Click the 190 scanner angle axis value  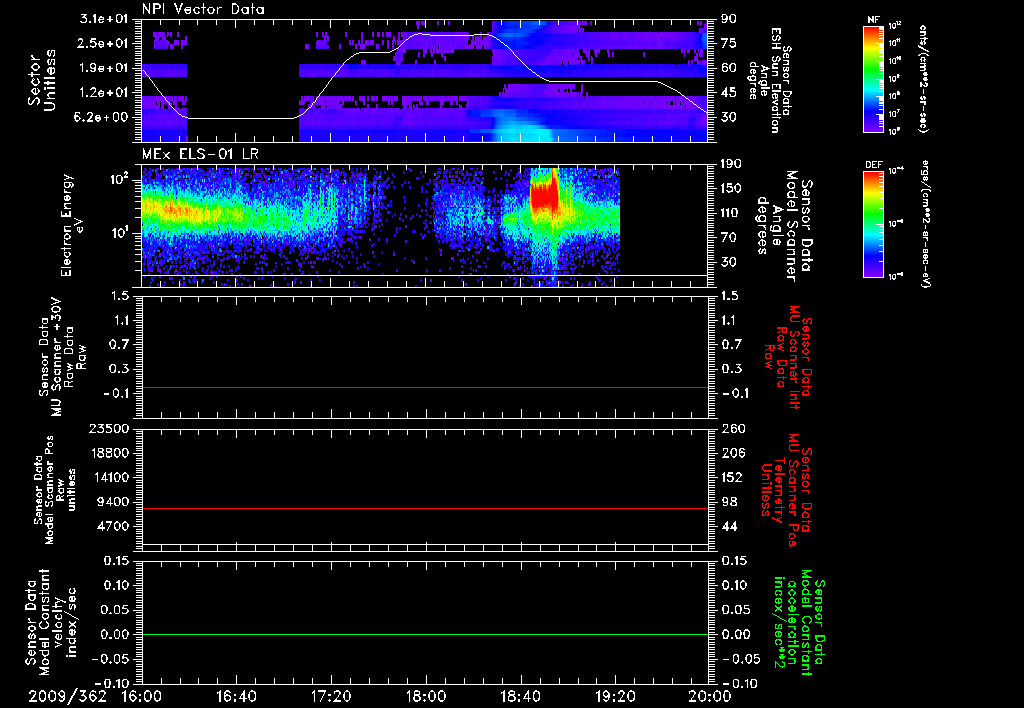pyautogui.click(x=731, y=164)
